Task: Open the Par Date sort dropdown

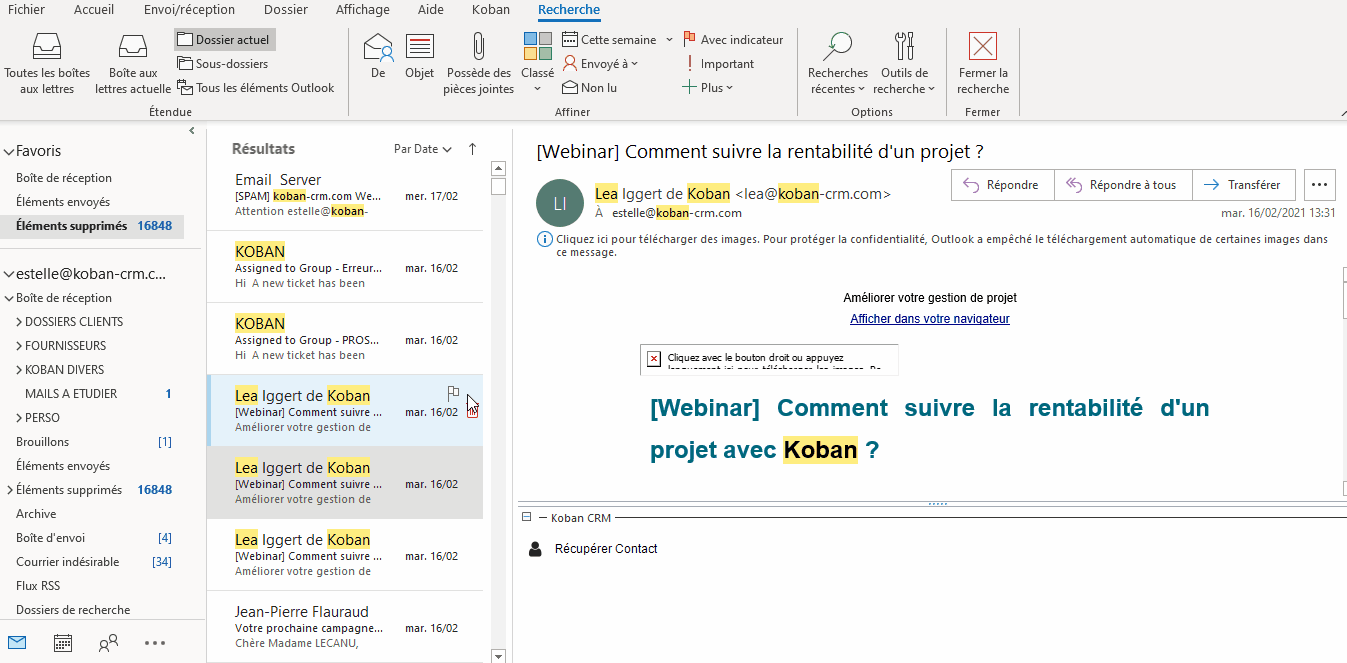Action: (423, 149)
